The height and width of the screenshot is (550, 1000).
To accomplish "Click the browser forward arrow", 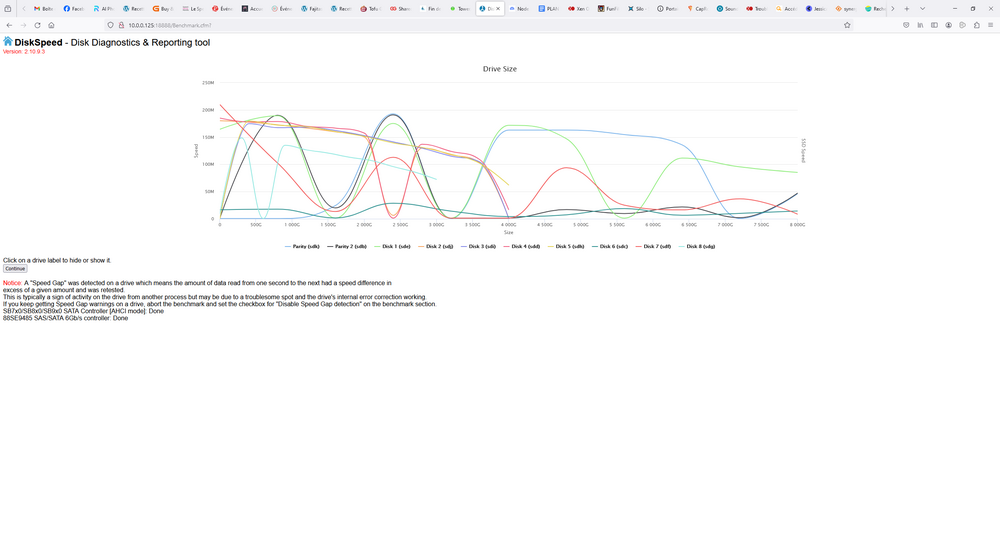I will point(23,26).
